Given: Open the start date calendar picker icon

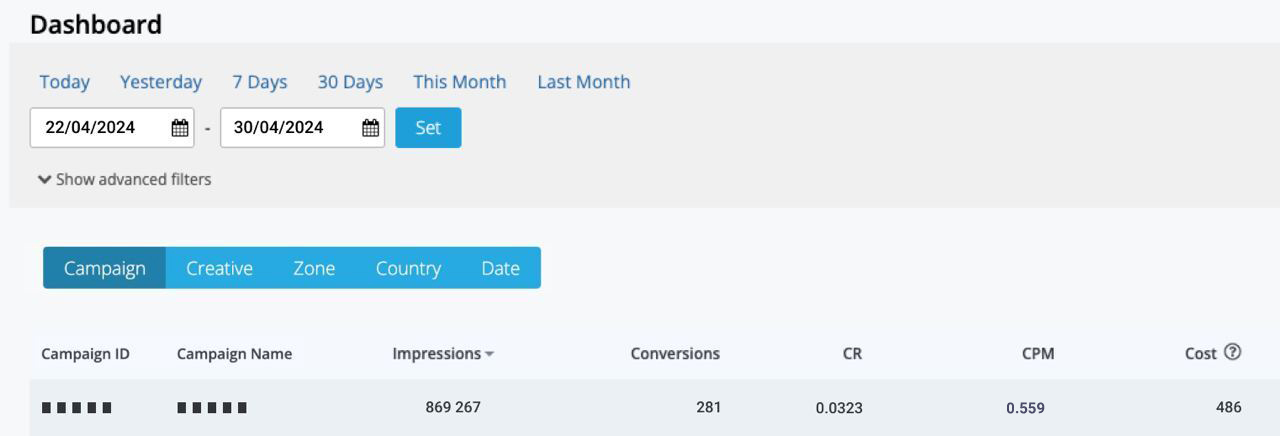Looking at the screenshot, I should (180, 128).
